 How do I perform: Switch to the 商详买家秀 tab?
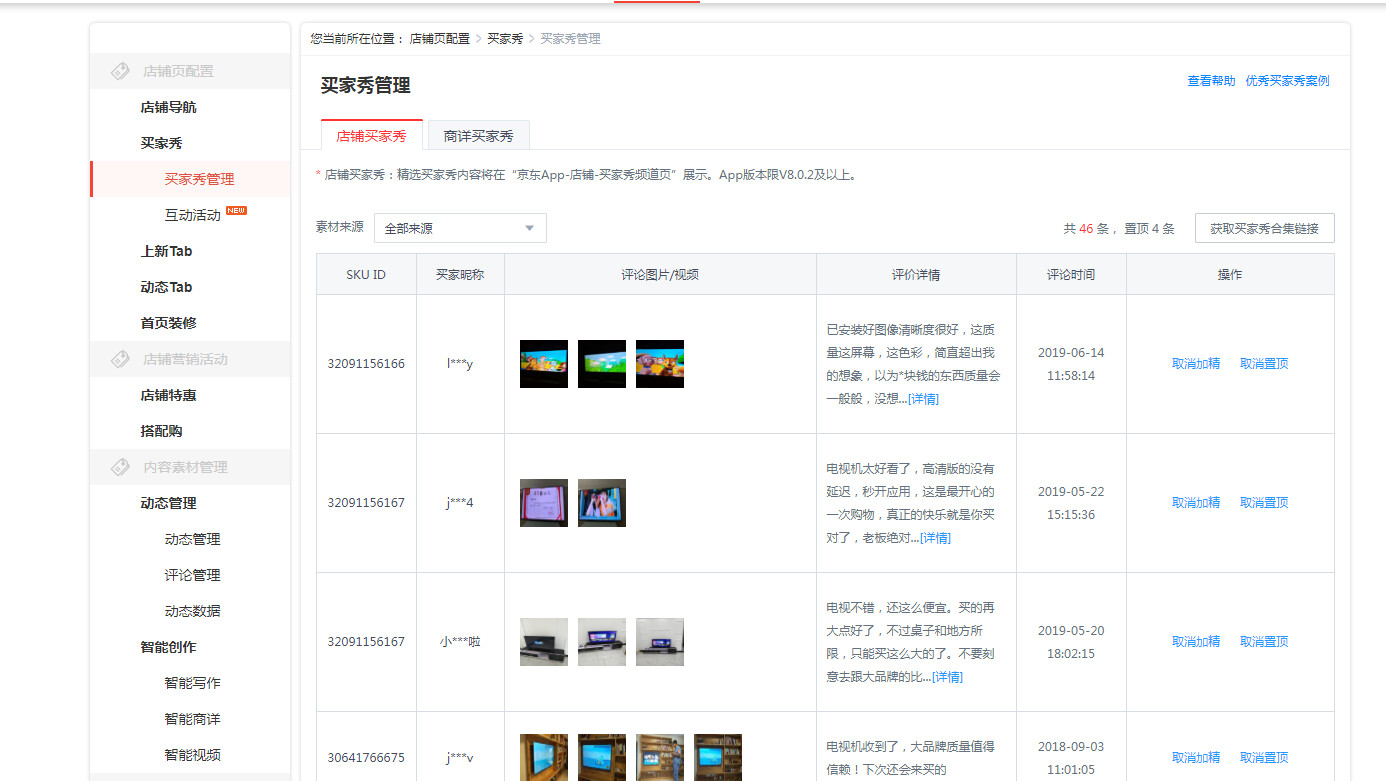click(478, 135)
